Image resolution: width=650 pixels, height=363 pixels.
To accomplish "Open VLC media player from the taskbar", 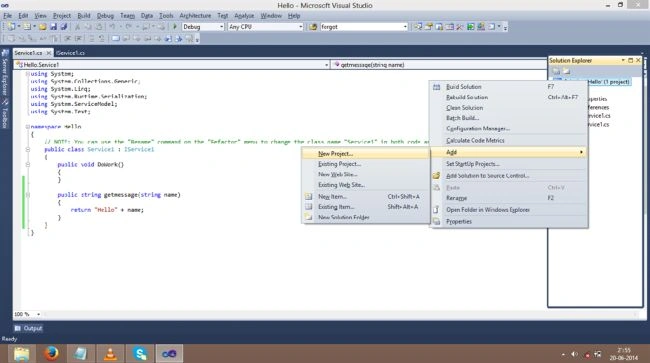I will click(x=110, y=353).
